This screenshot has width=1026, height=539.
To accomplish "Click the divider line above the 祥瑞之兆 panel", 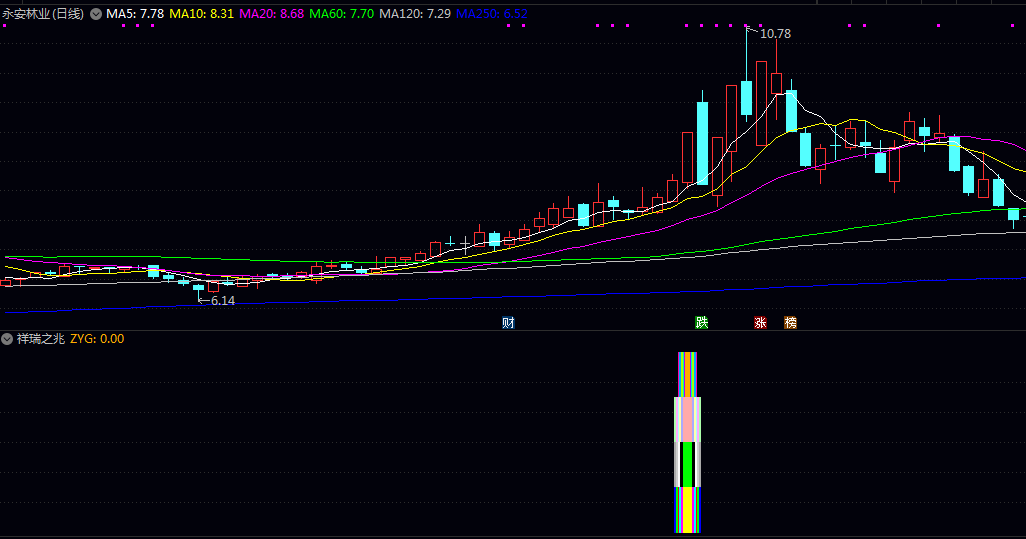I will [x=512, y=331].
